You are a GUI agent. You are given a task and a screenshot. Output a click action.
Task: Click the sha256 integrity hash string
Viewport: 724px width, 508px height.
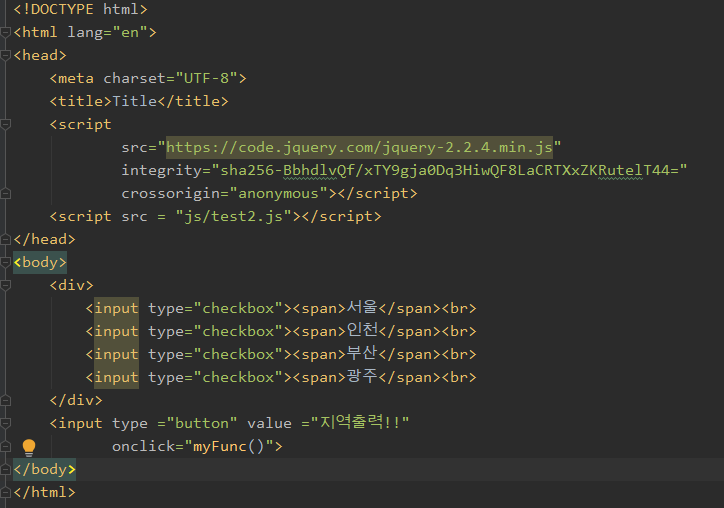[x=449, y=171]
